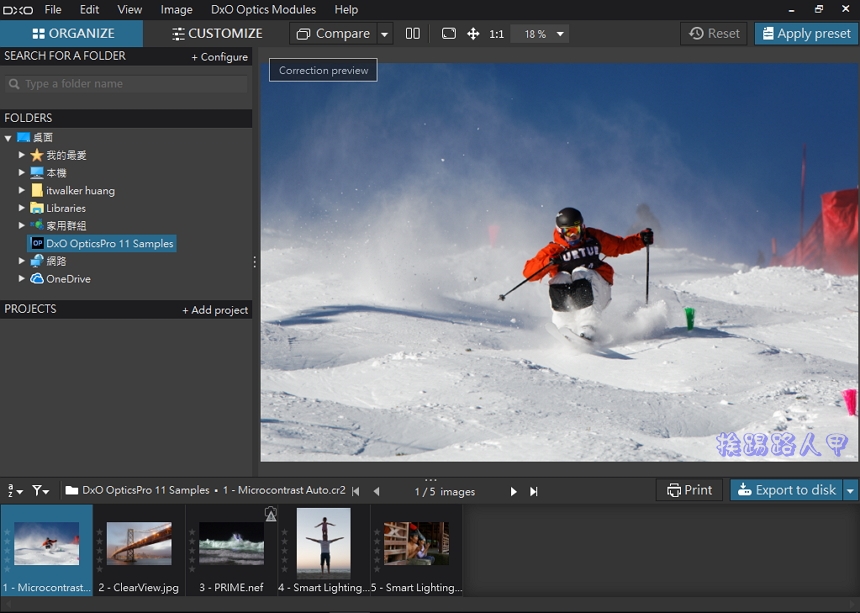Open the image filter dropdown
This screenshot has width=860, height=613.
click(40, 490)
